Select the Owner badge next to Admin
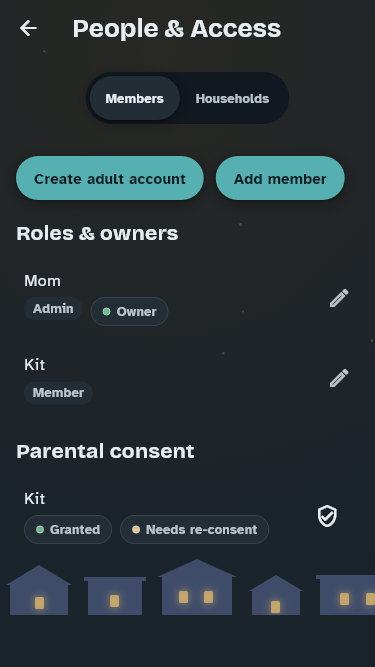The image size is (375, 667). pyautogui.click(x=129, y=311)
